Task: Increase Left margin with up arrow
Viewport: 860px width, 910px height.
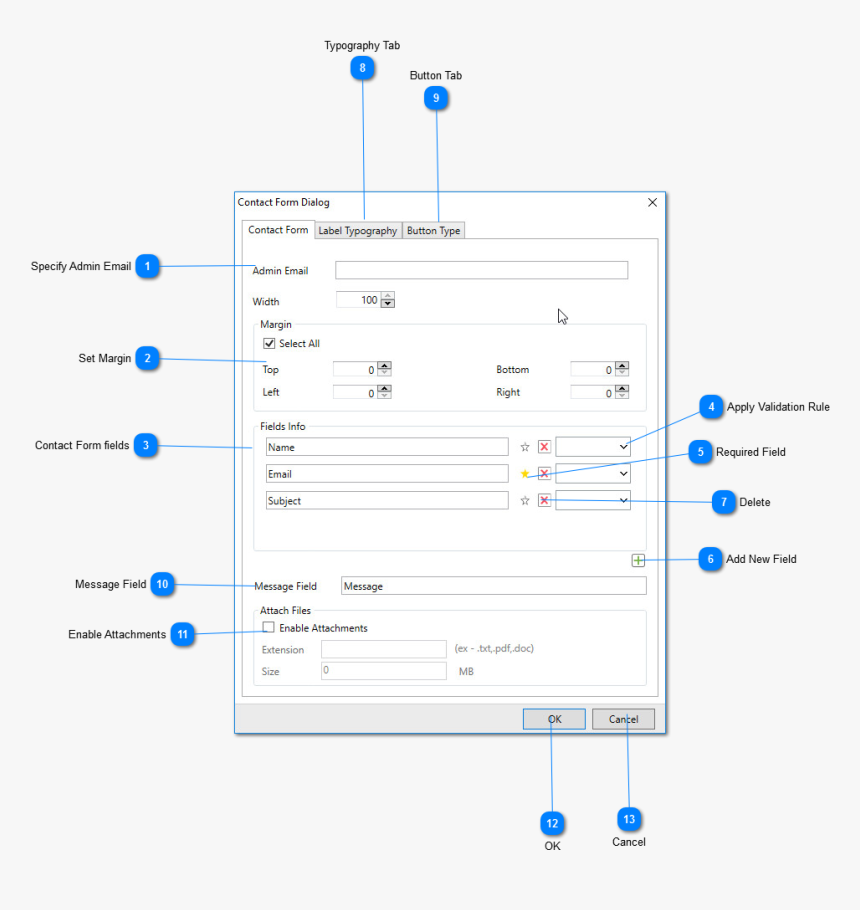Action: pos(384,388)
